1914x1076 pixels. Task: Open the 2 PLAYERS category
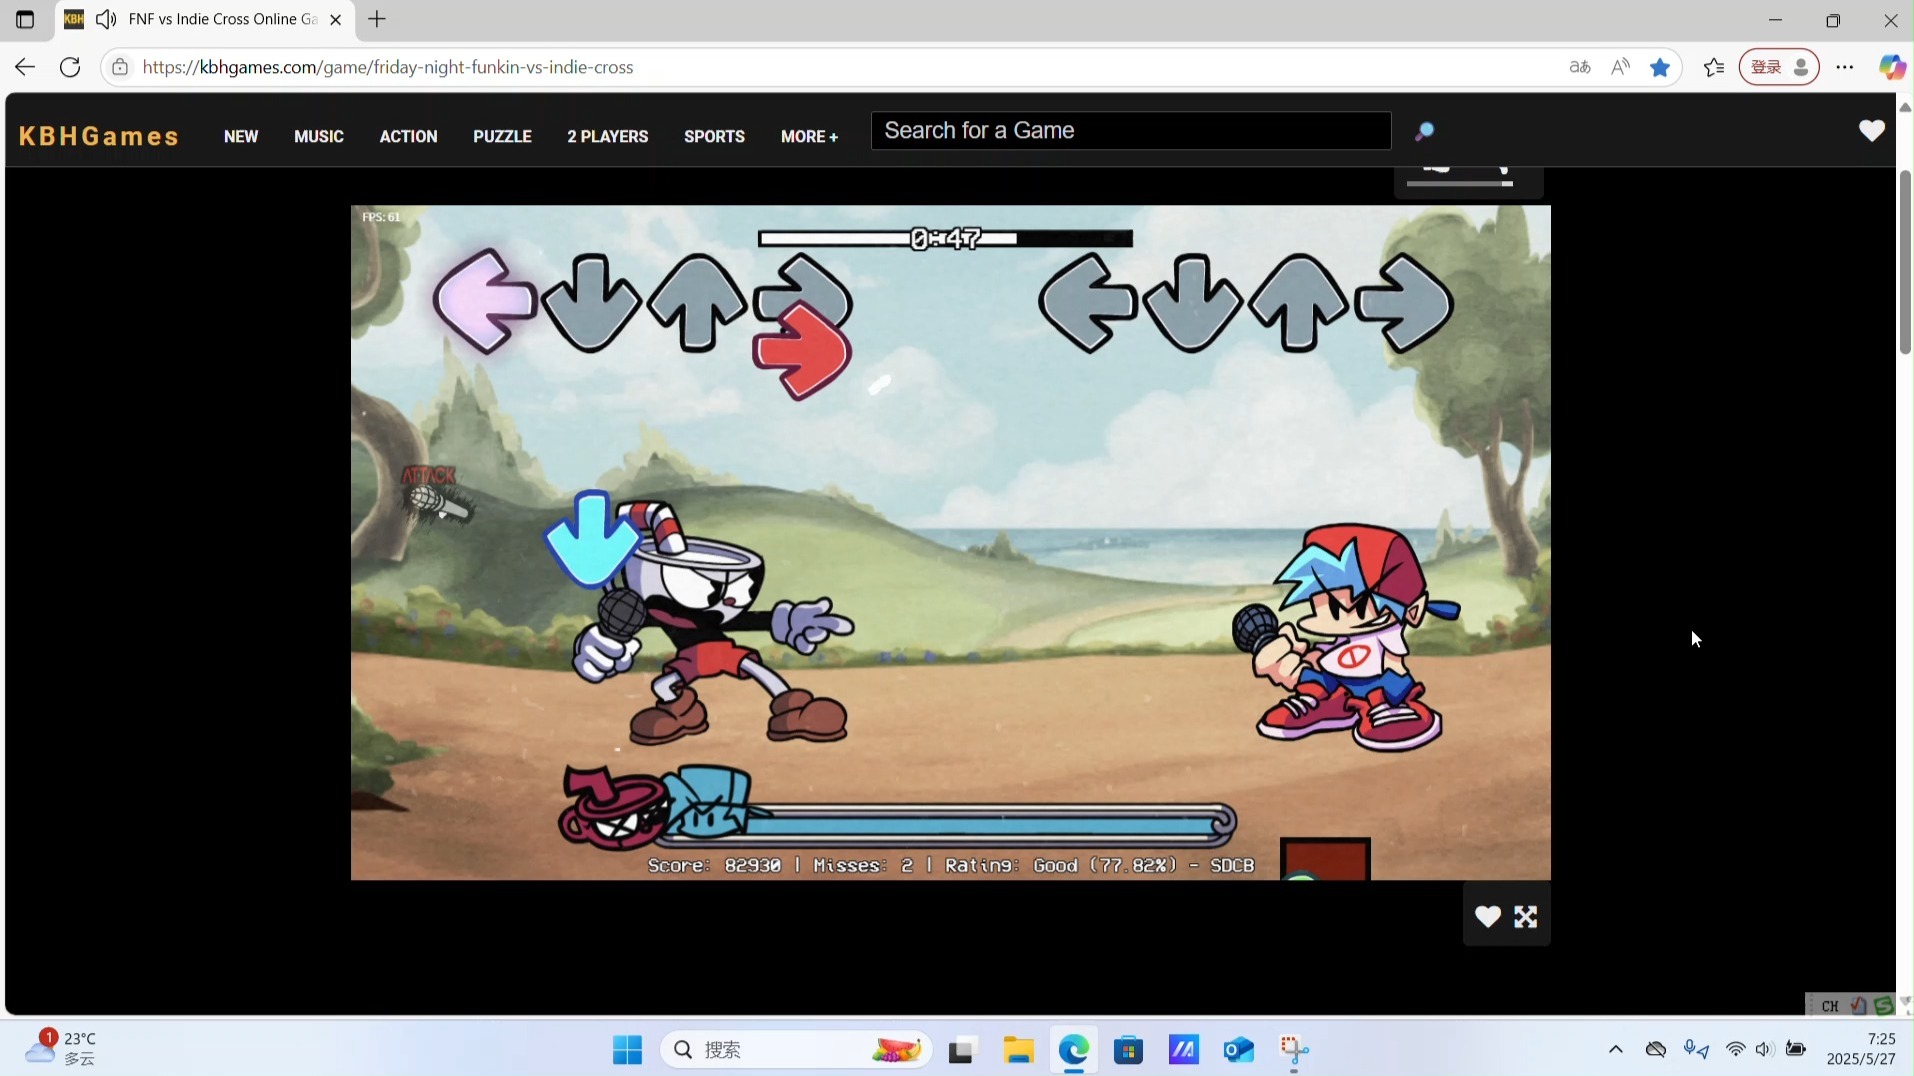pyautogui.click(x=607, y=136)
